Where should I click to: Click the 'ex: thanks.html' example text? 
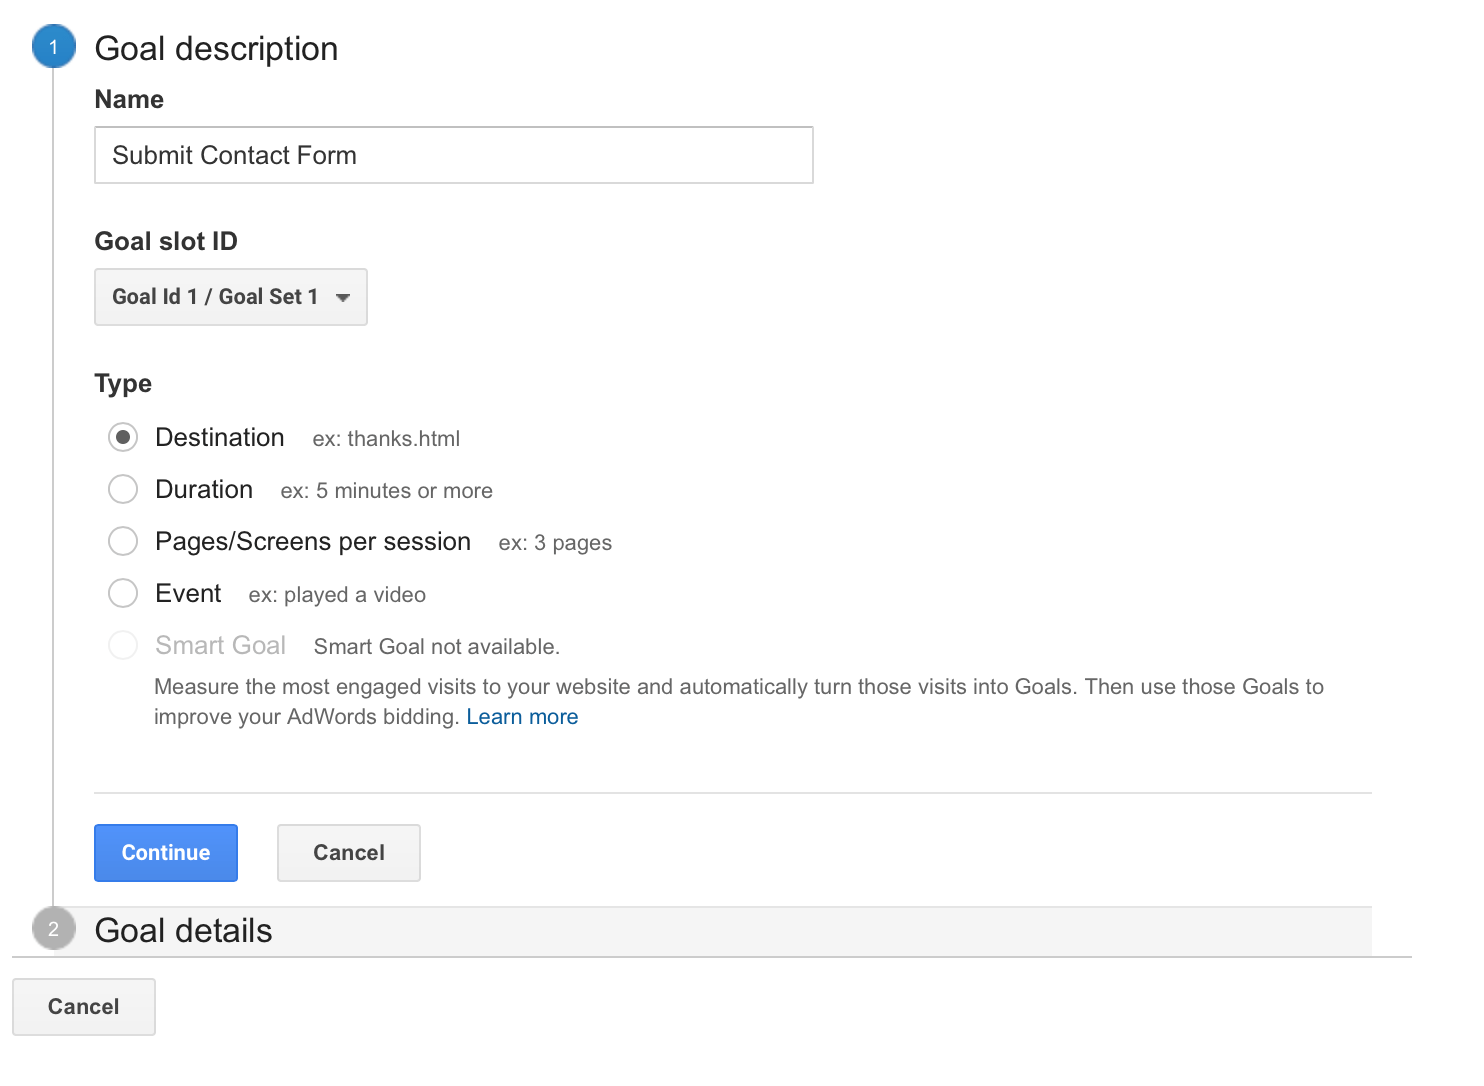click(x=386, y=439)
